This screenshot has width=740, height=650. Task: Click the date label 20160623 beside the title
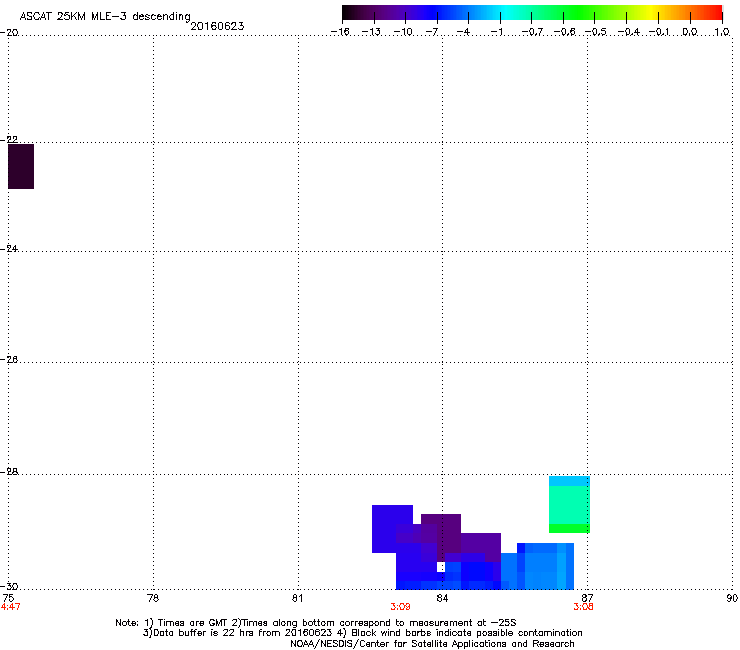tap(217, 26)
